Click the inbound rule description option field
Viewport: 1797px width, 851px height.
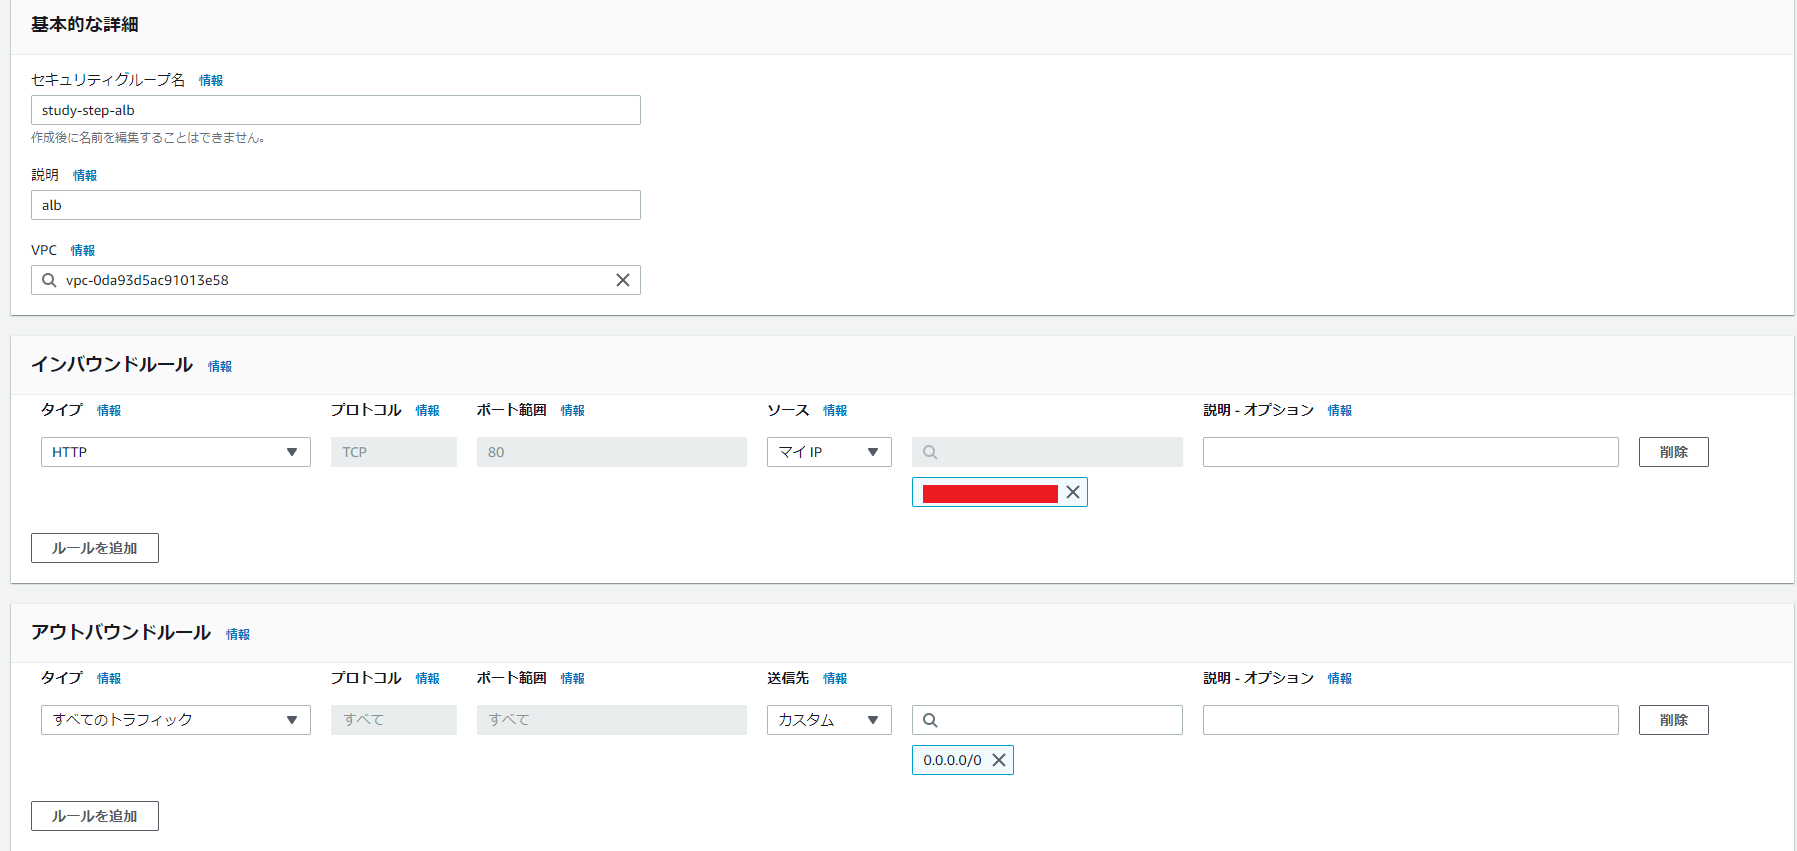[x=1411, y=452]
